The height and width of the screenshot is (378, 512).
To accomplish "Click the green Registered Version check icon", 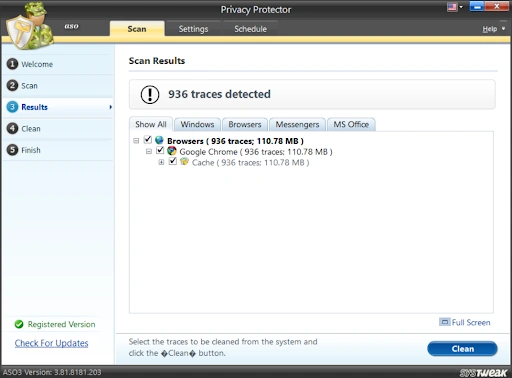I will coord(19,324).
